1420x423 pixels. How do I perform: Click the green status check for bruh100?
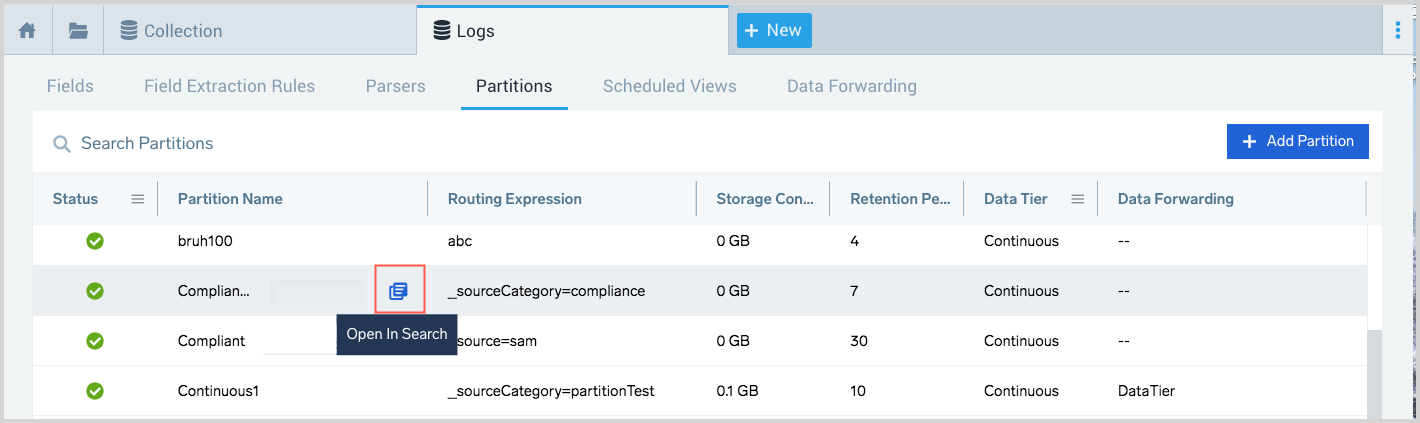click(95, 241)
